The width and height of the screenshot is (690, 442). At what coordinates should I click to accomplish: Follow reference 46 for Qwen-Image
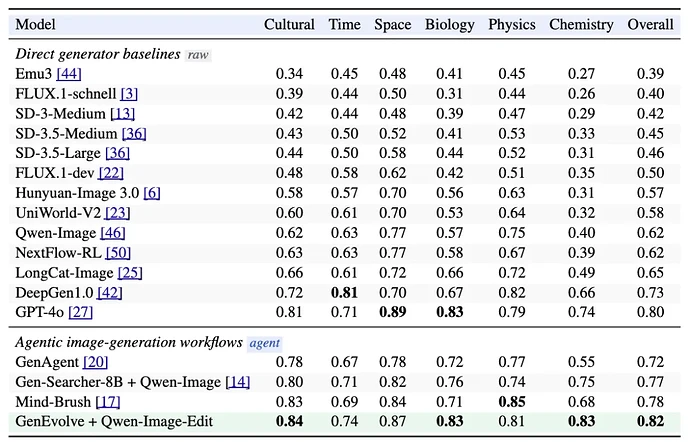113,232
